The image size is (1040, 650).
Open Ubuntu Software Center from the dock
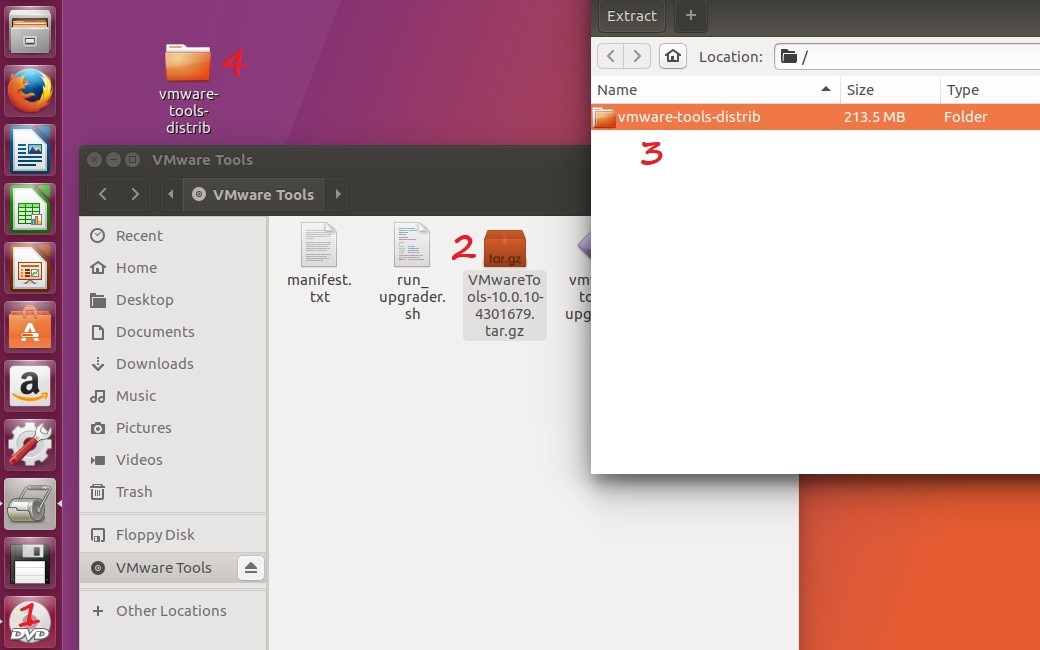click(x=30, y=327)
